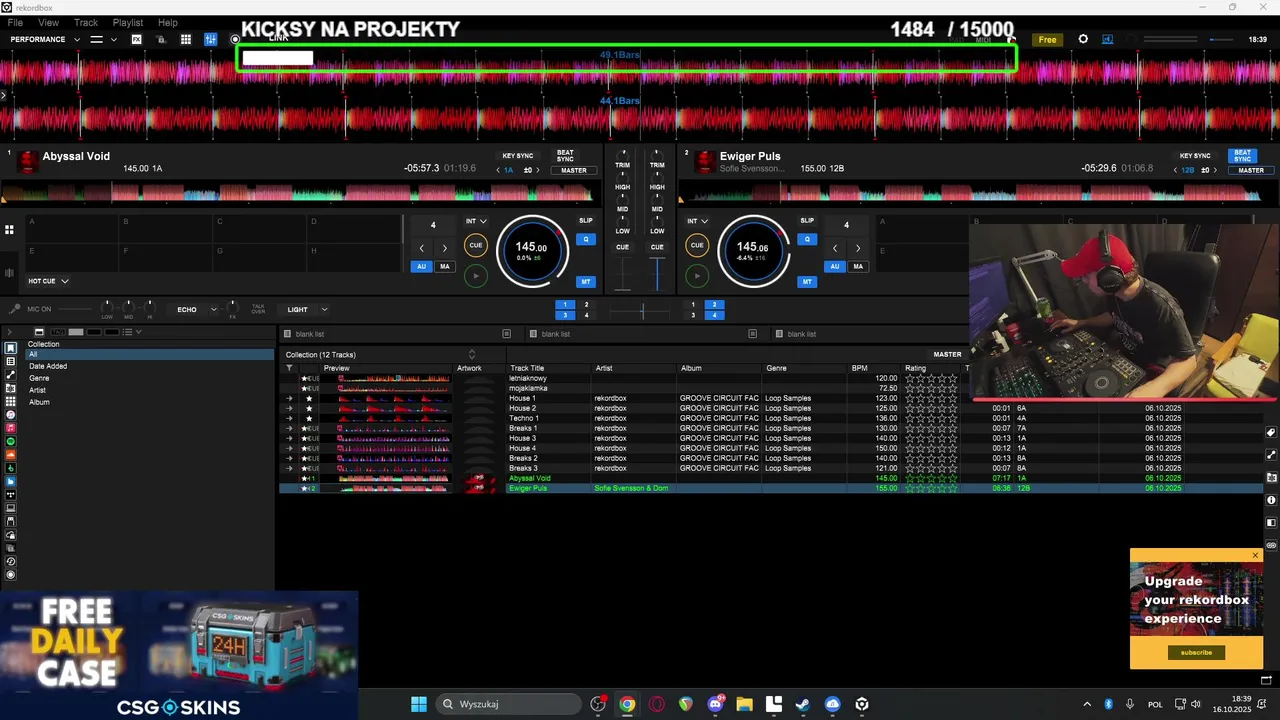This screenshot has width=1280, height=720.
Task: Toggle headphone CUE on mixer channel 1
Action: coord(622,247)
